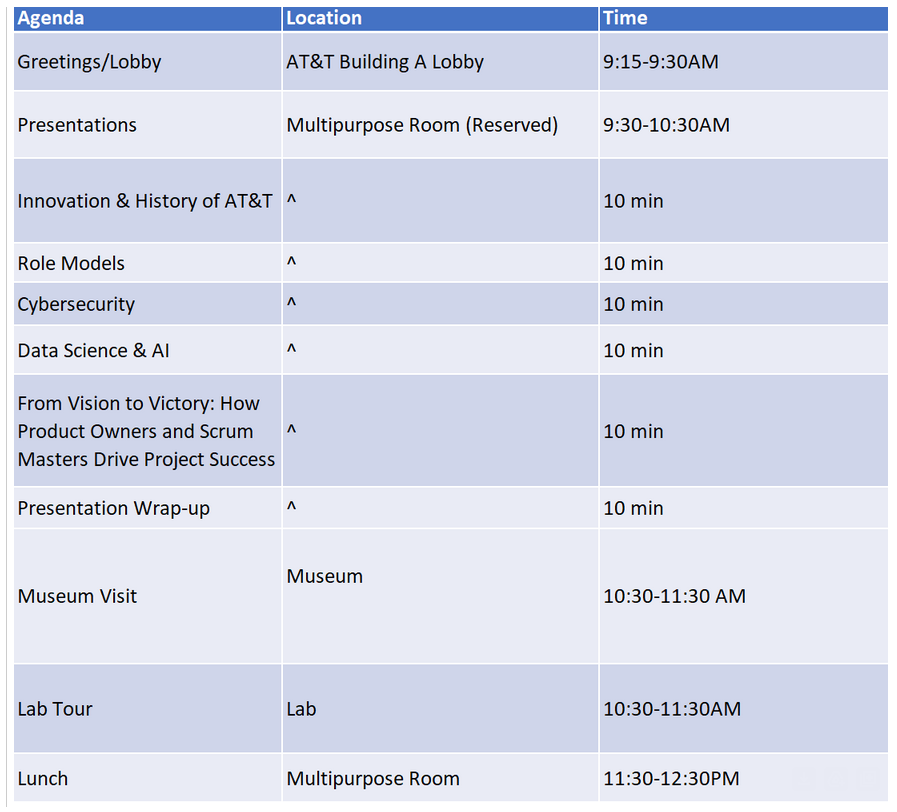Select the Role Models cell

click(x=148, y=263)
